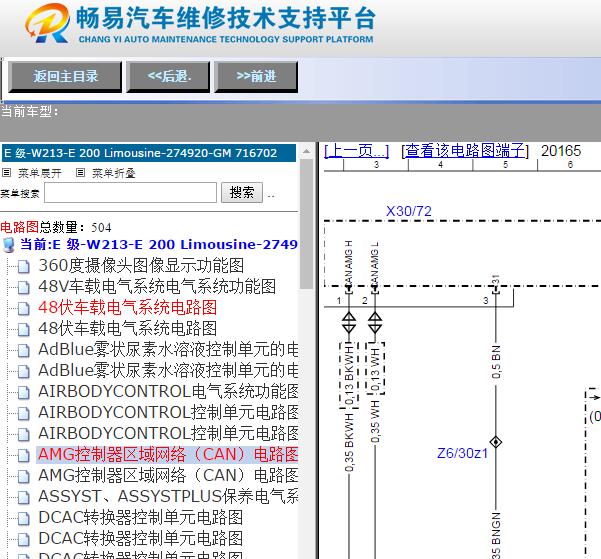This screenshot has width=601, height=559.
Task: Open second AIRBODYCONTROL控制单元电路图
Action: [x=168, y=433]
